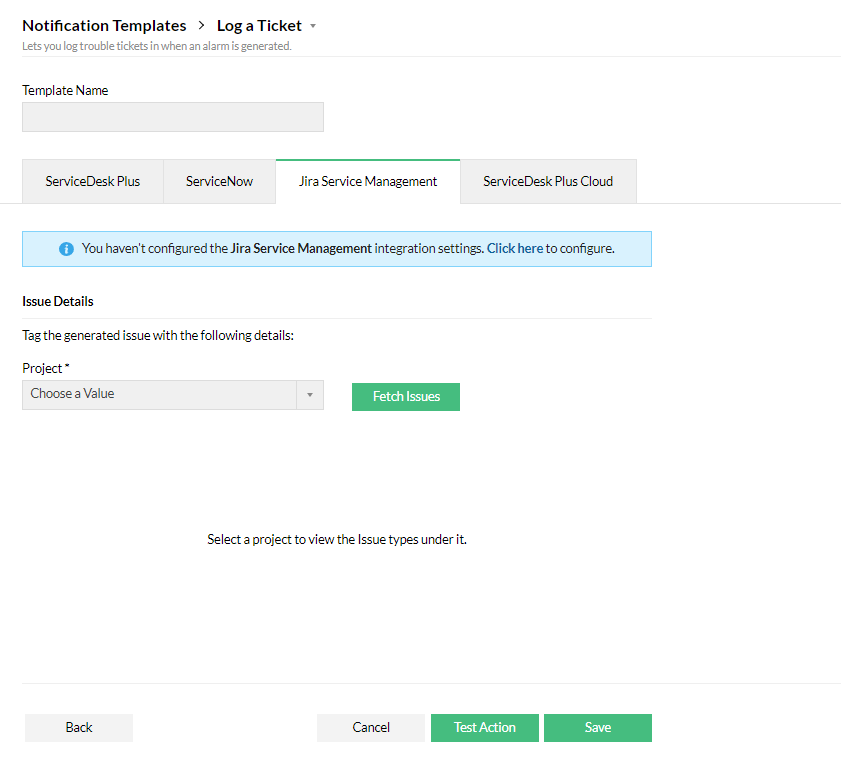Image resolution: width=841 pixels, height=775 pixels.
Task: Switch to the ServiceDesk Plus tab
Action: point(92,181)
